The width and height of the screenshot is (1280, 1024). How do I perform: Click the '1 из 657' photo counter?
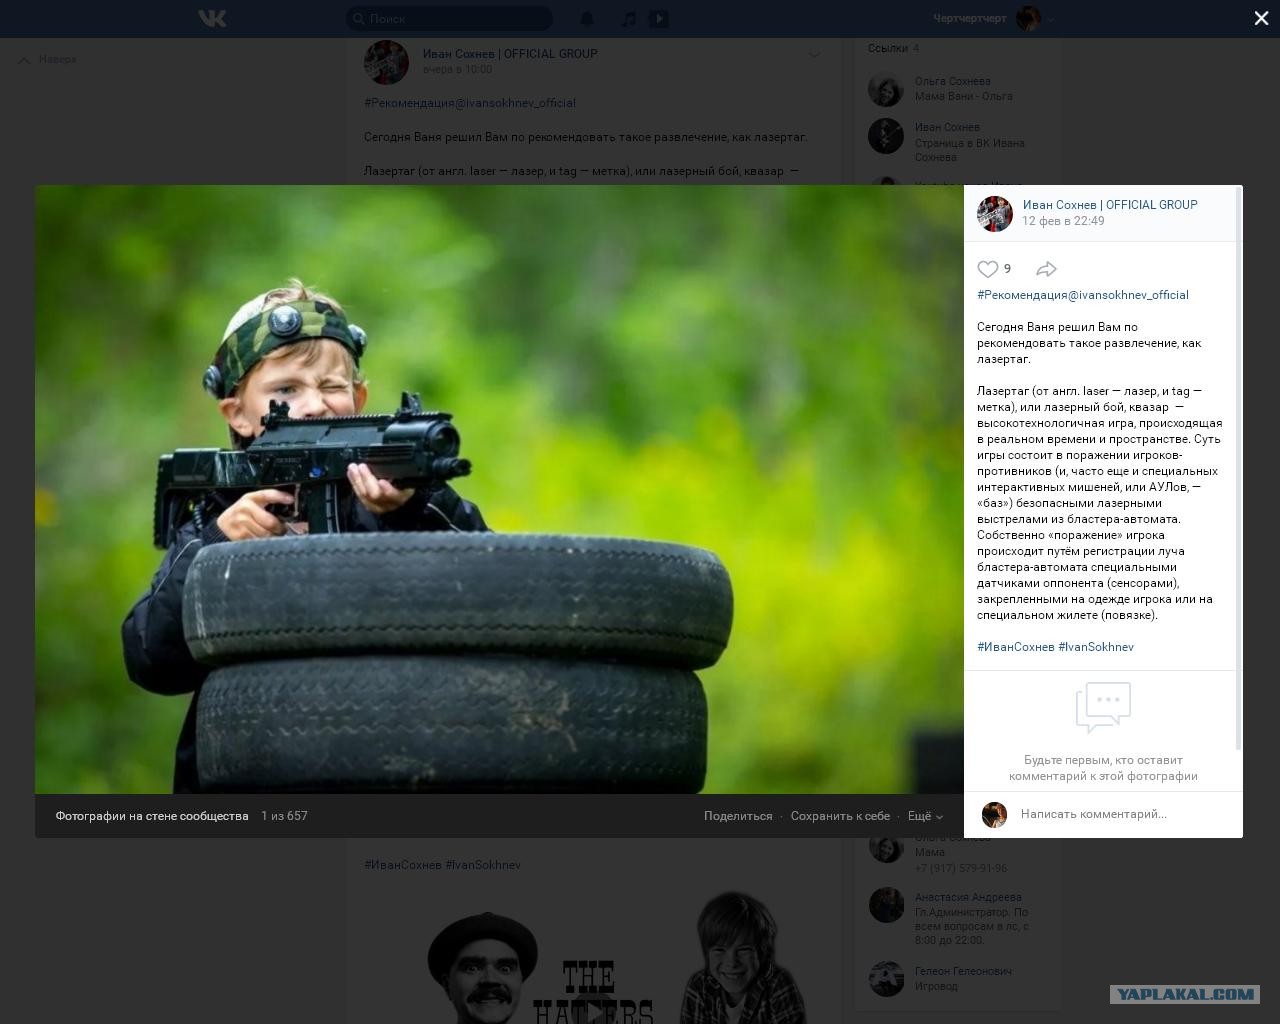284,816
